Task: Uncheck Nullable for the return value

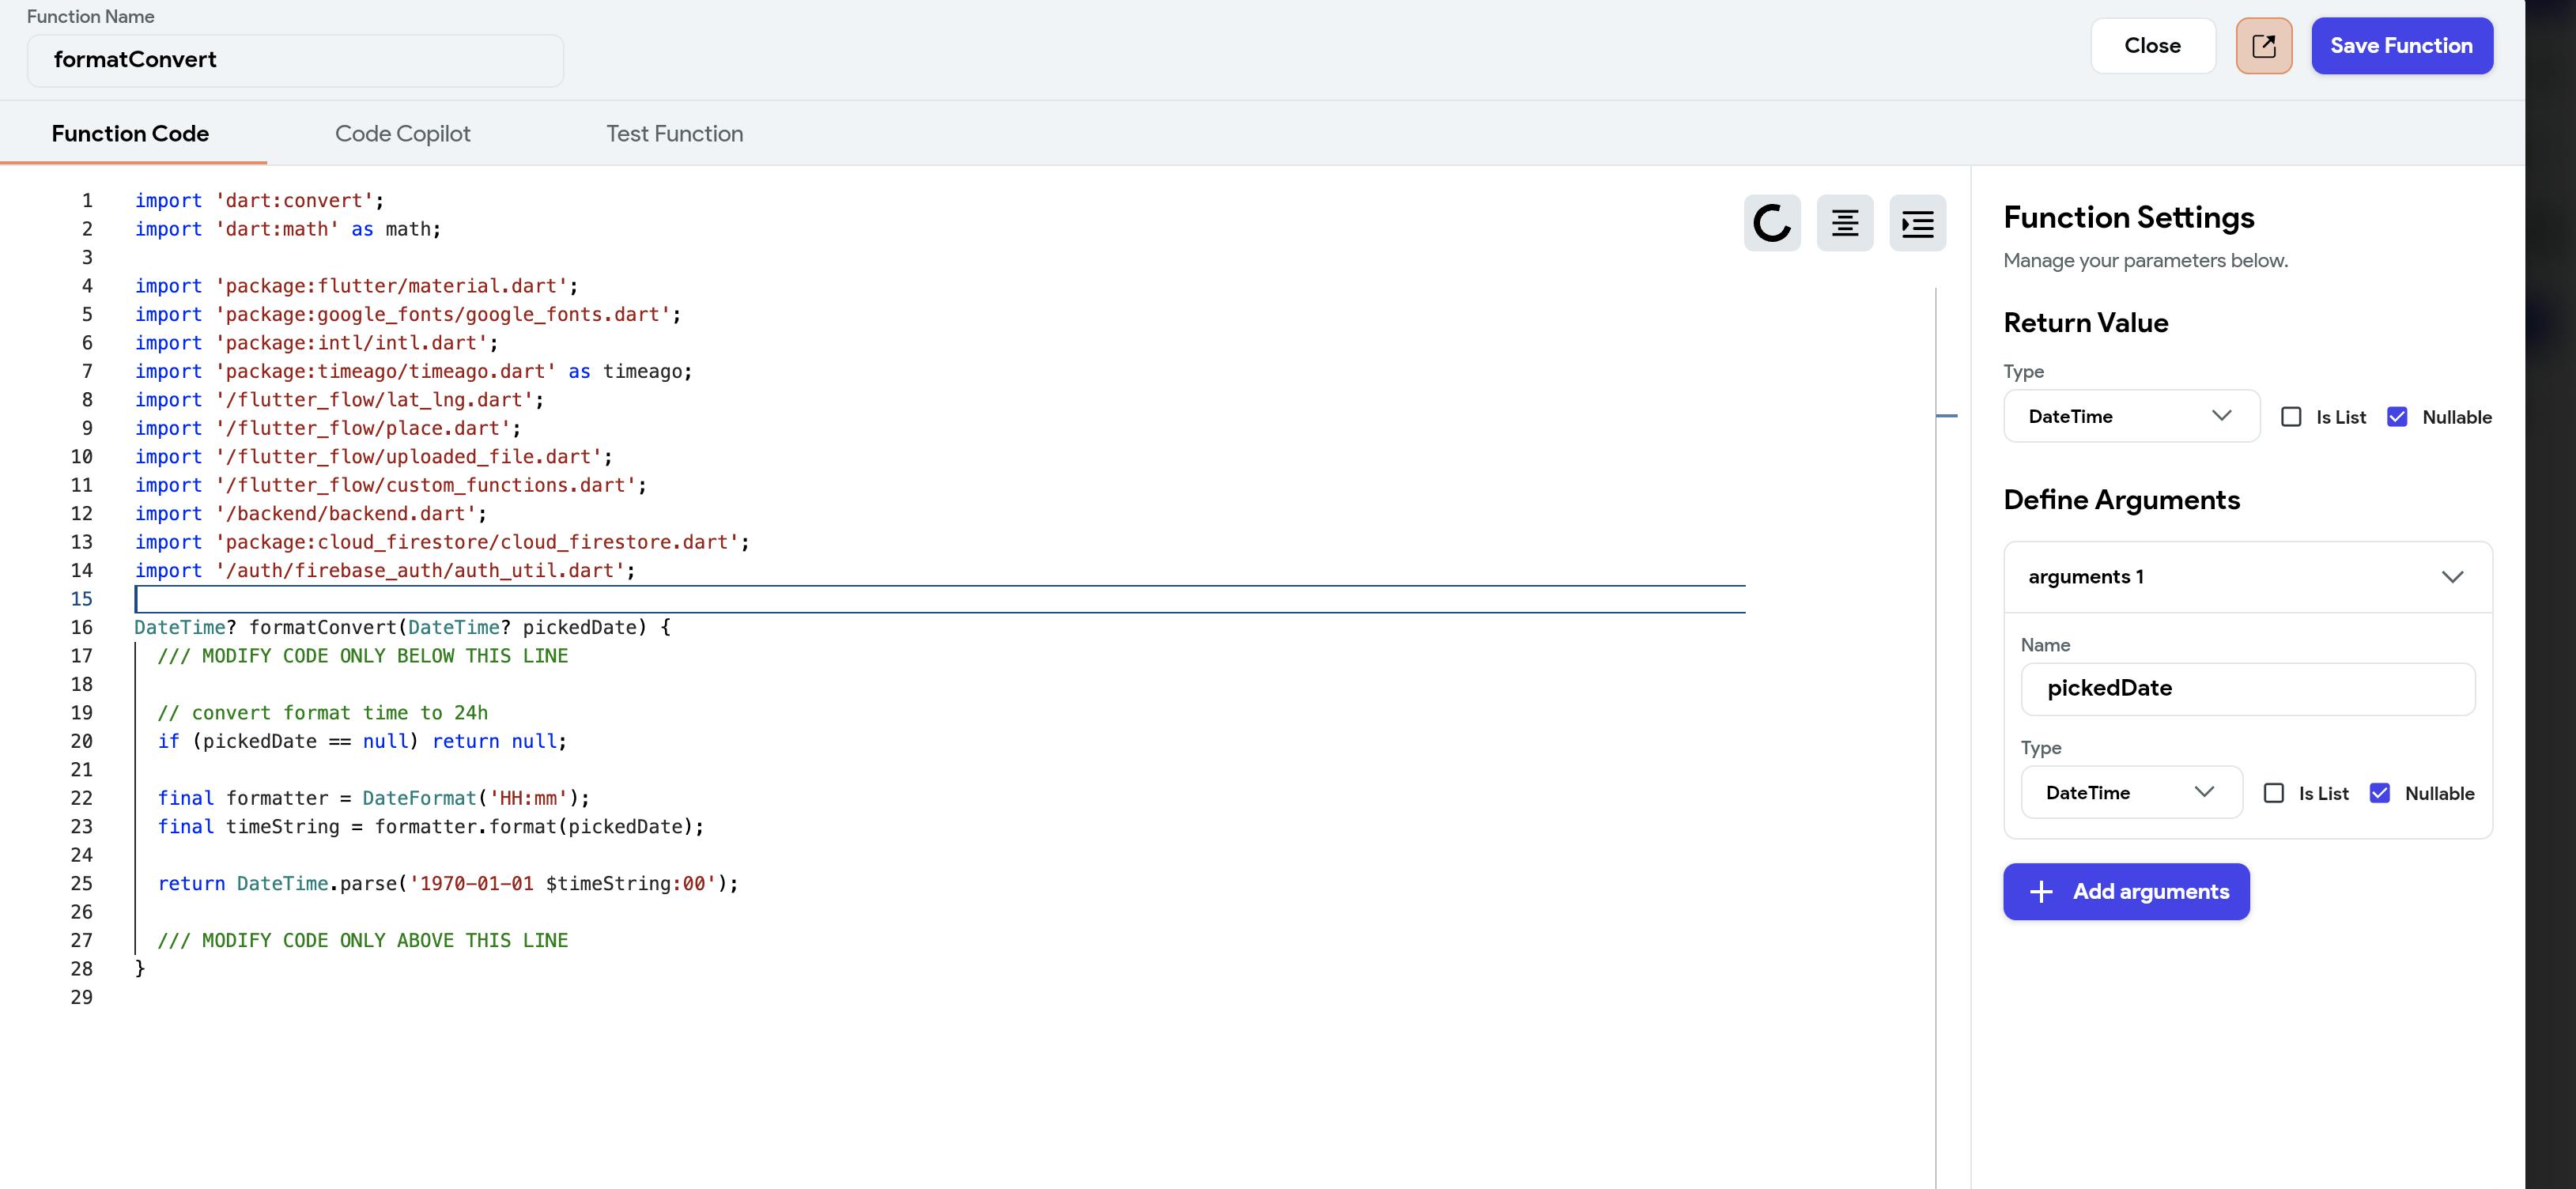Action: pos(2396,417)
